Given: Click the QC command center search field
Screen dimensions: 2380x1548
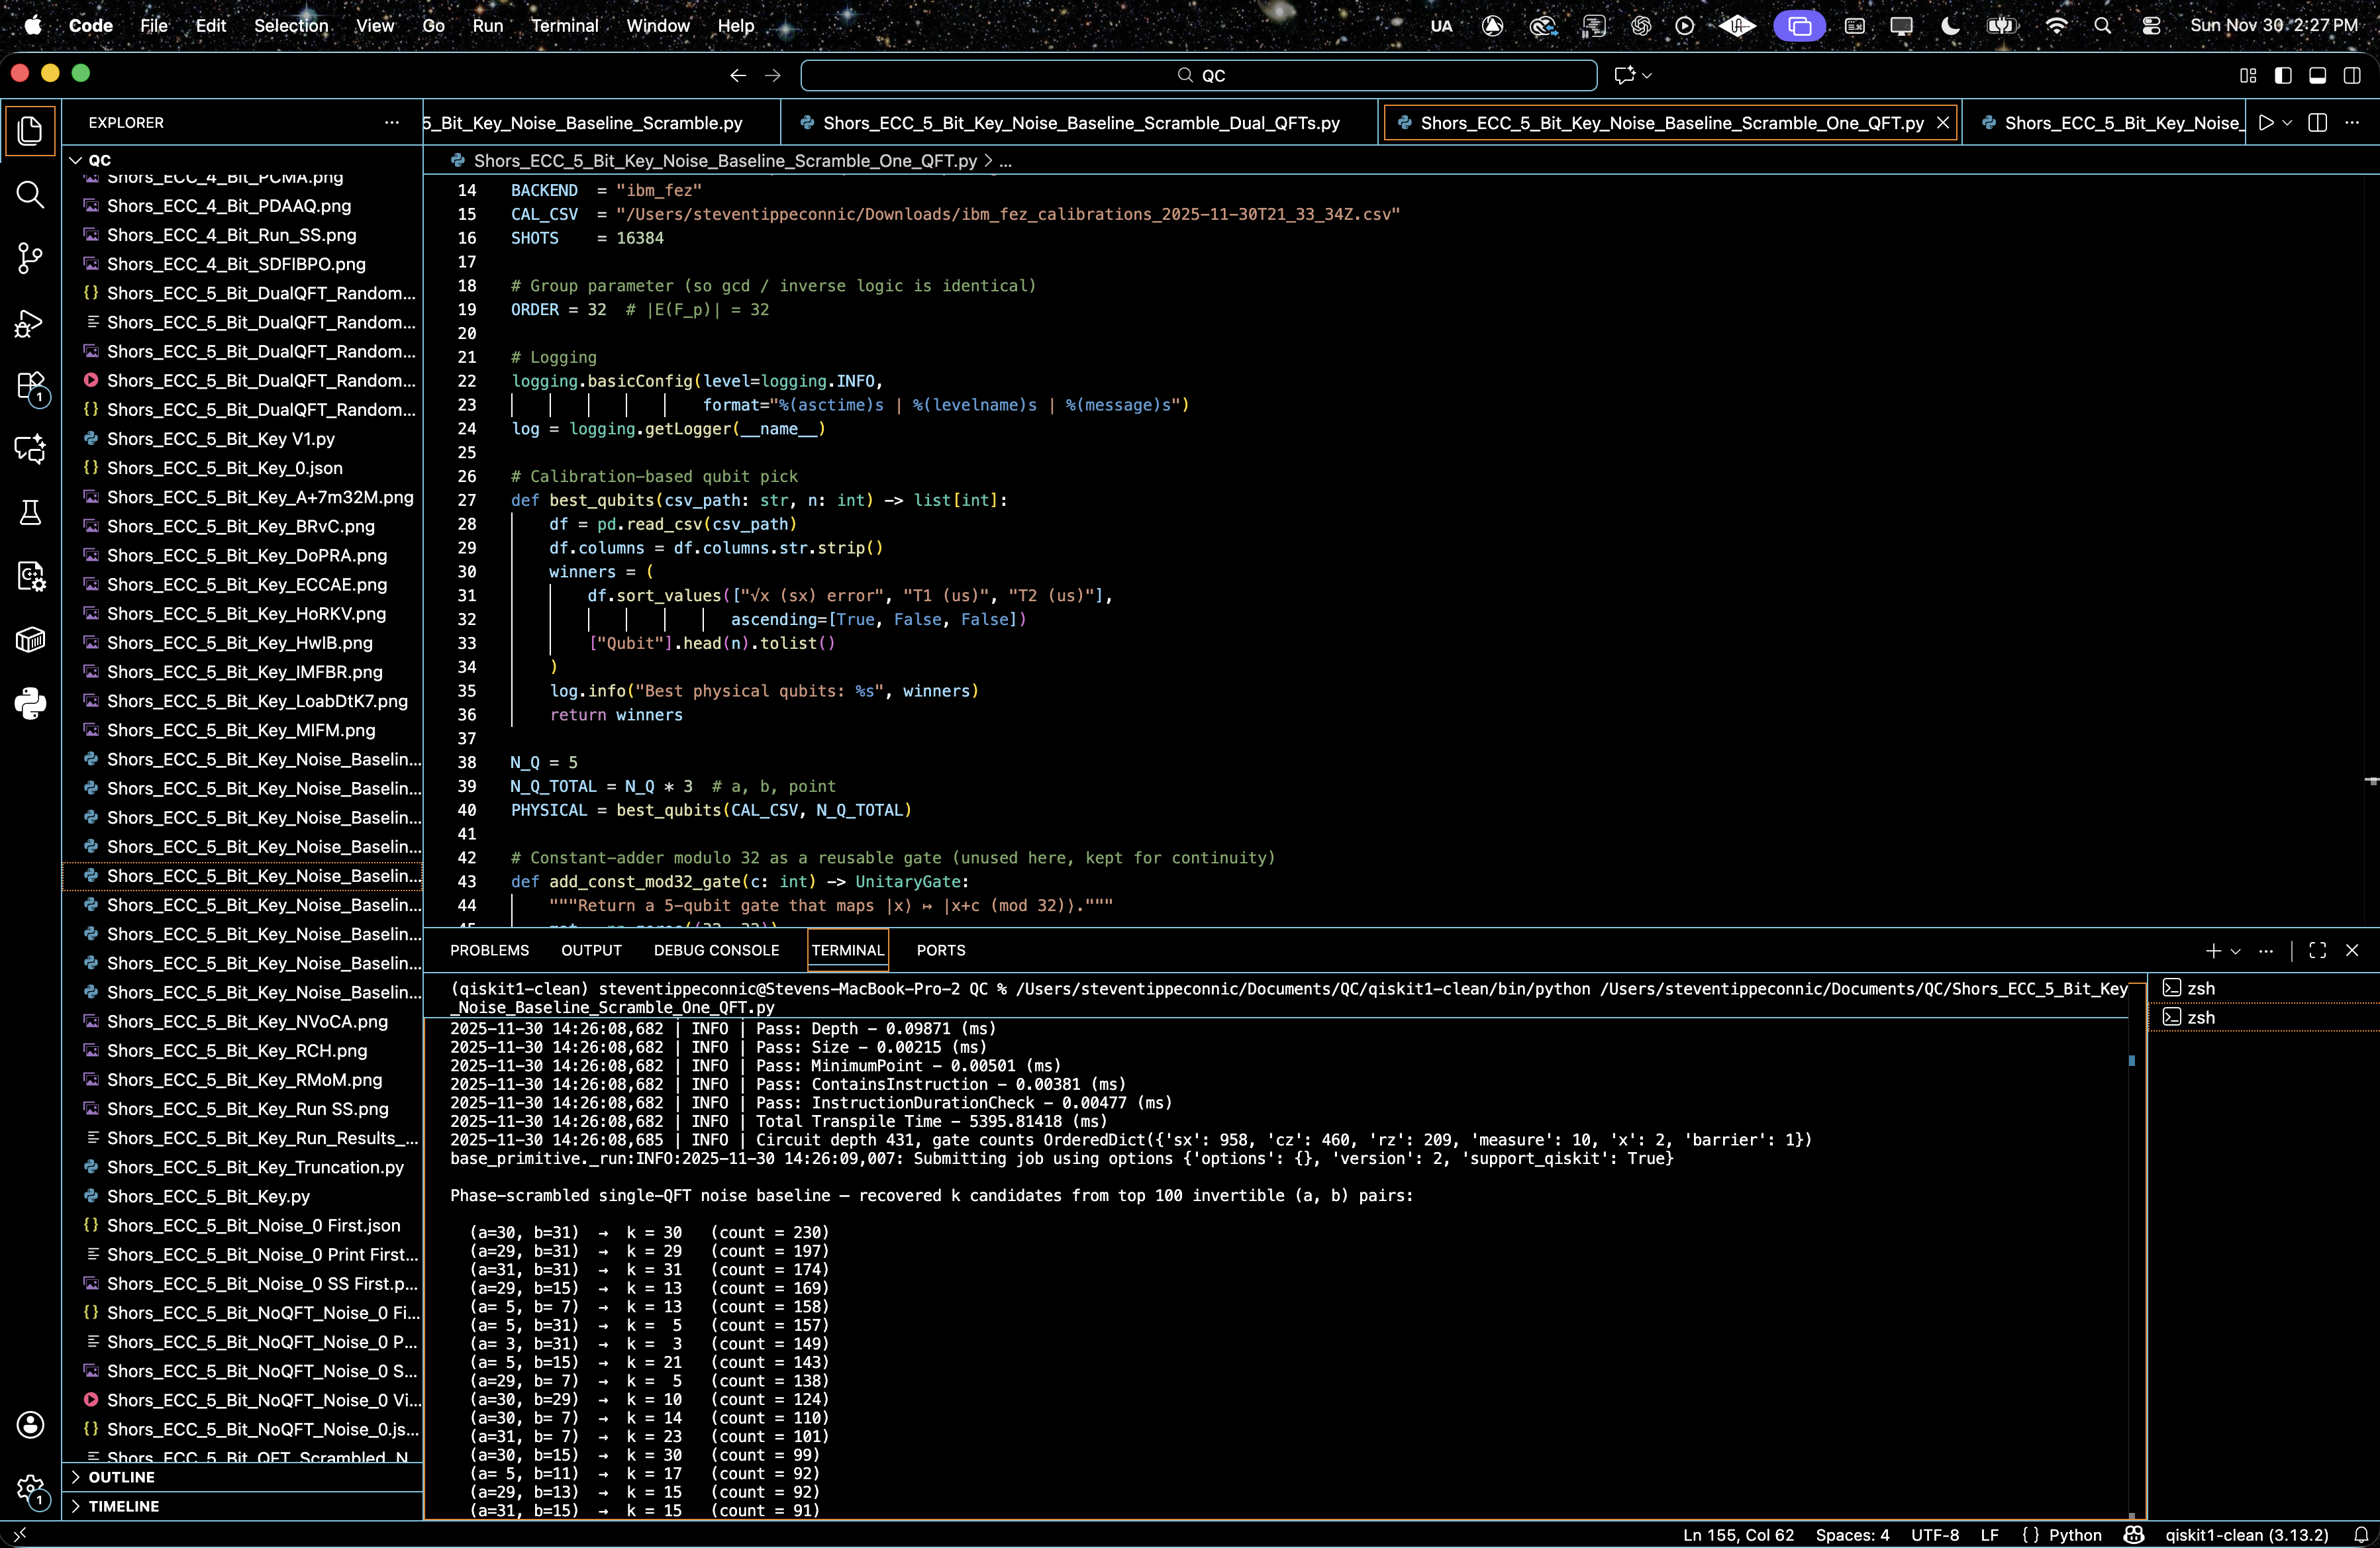Looking at the screenshot, I should (x=1198, y=75).
